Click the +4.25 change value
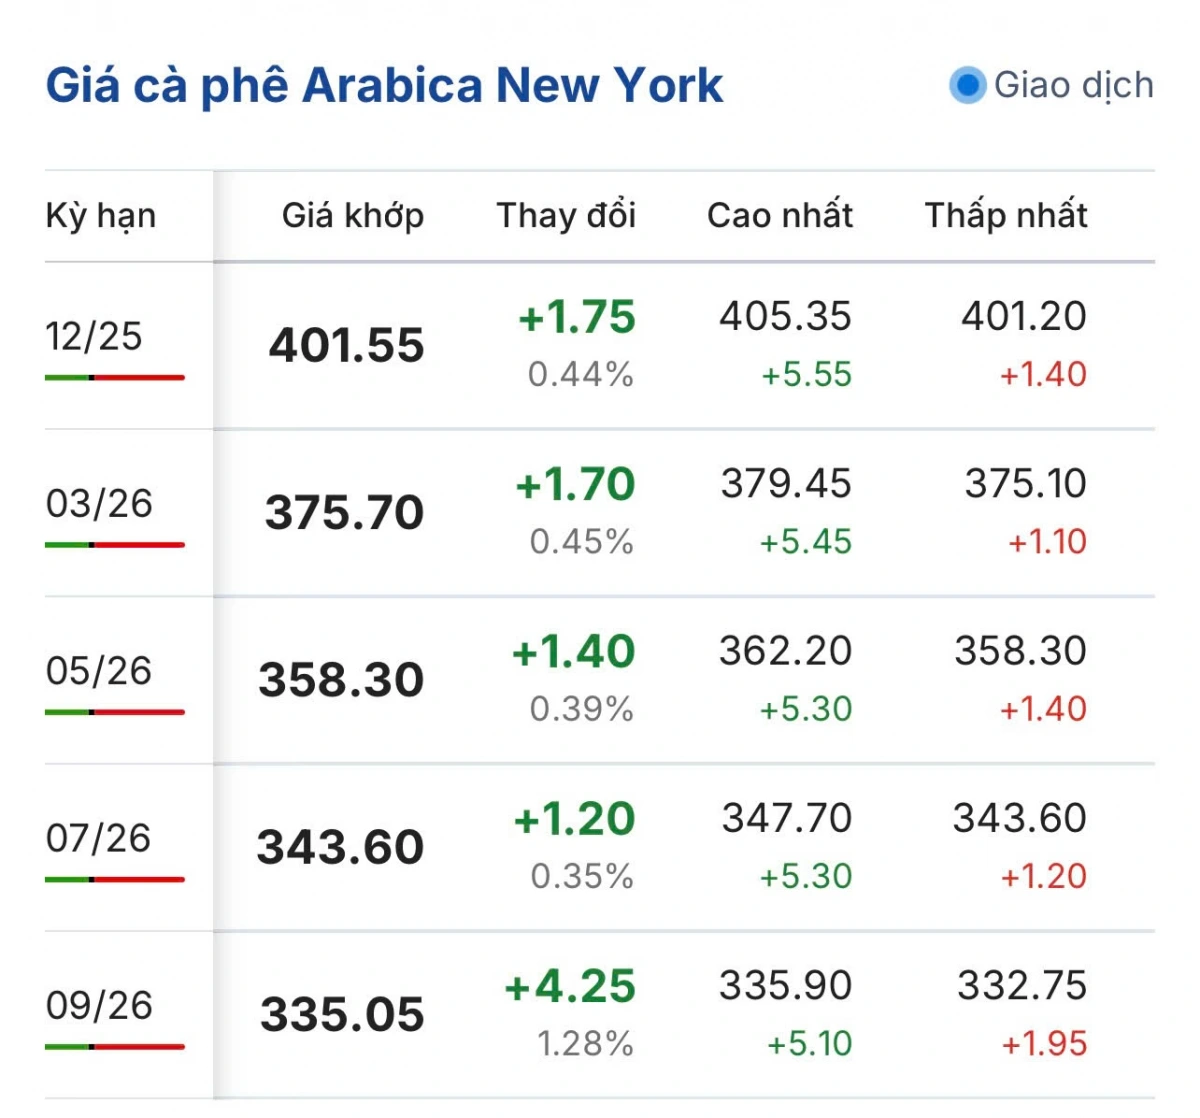The width and height of the screenshot is (1200, 1118). [570, 987]
